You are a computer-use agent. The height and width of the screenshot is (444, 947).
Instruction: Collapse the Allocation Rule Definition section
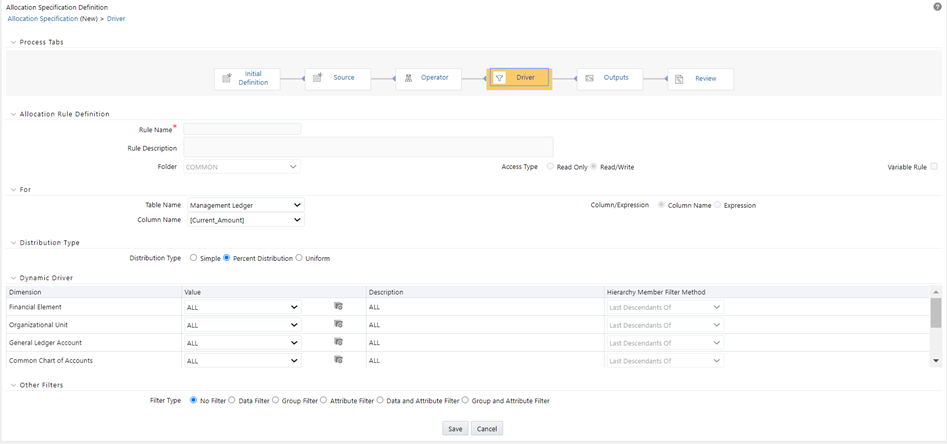coord(13,114)
